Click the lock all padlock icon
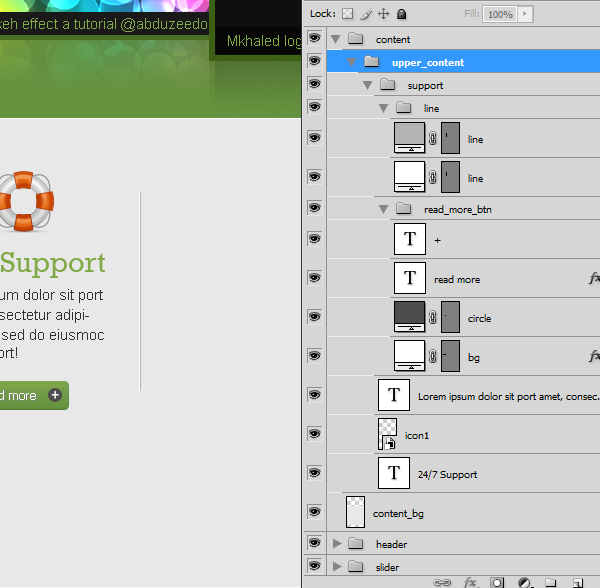600x588 pixels. tap(401, 14)
